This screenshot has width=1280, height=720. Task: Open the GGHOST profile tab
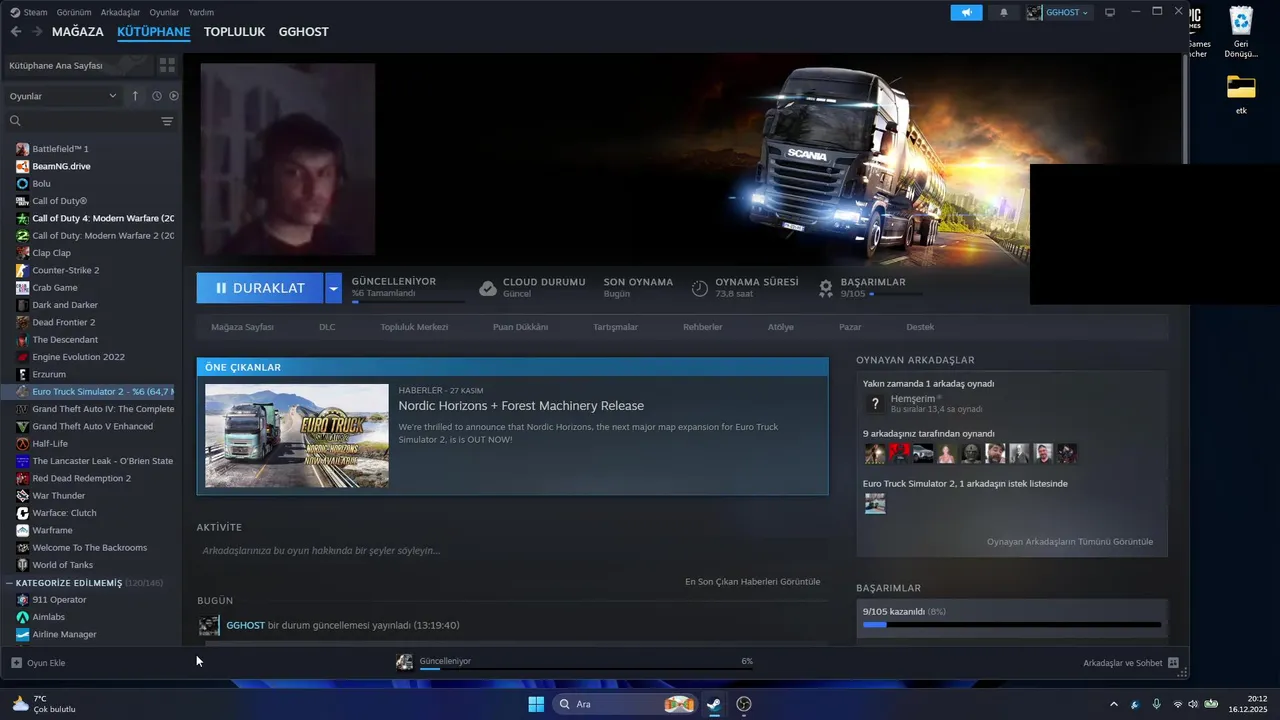pyautogui.click(x=303, y=32)
